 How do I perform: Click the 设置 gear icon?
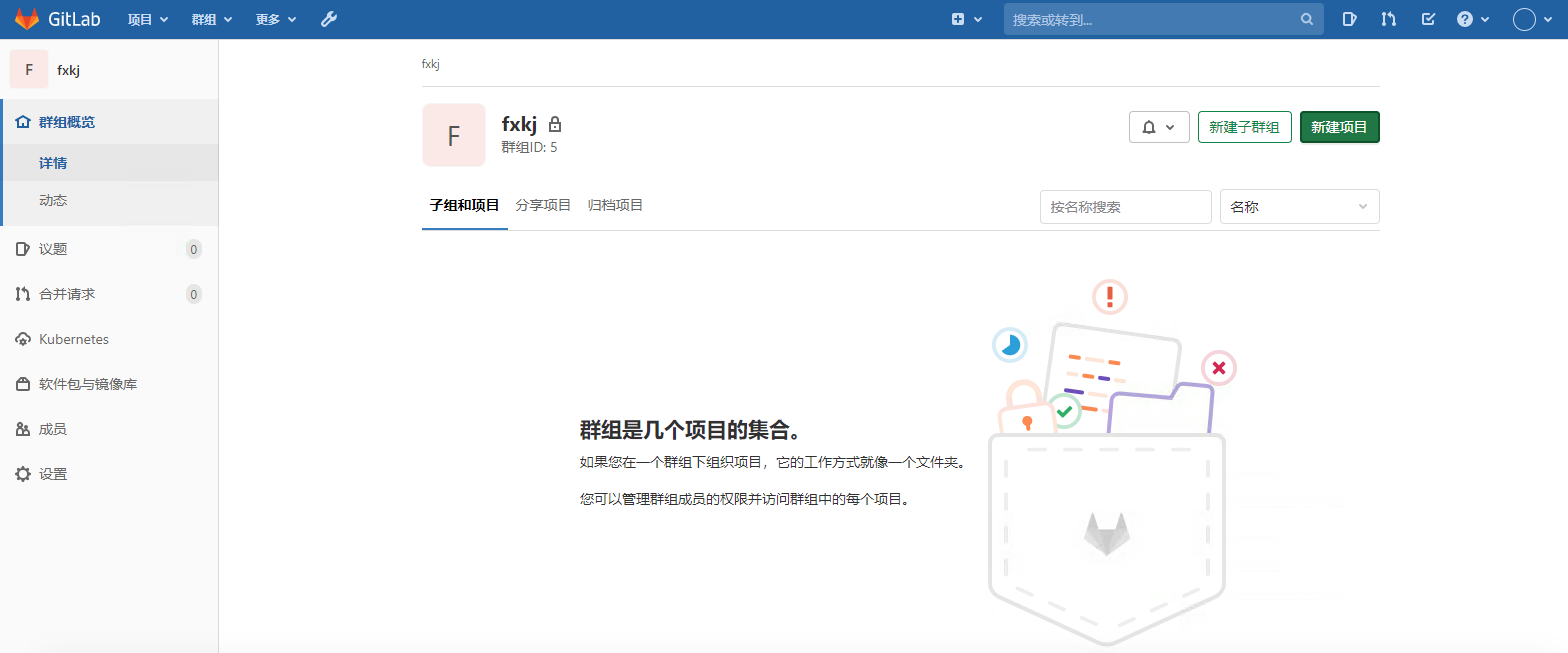pos(23,474)
